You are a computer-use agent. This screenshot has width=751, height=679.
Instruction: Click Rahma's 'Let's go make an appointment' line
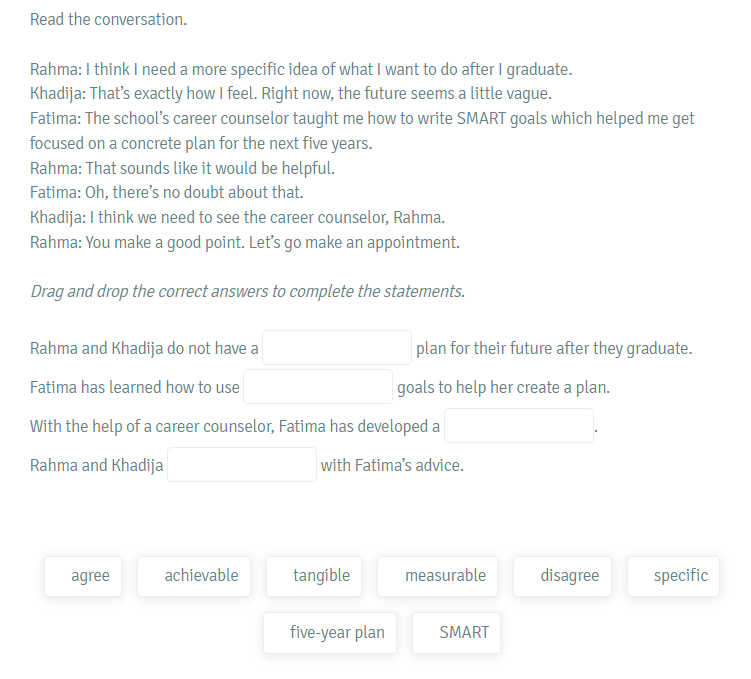tap(245, 242)
